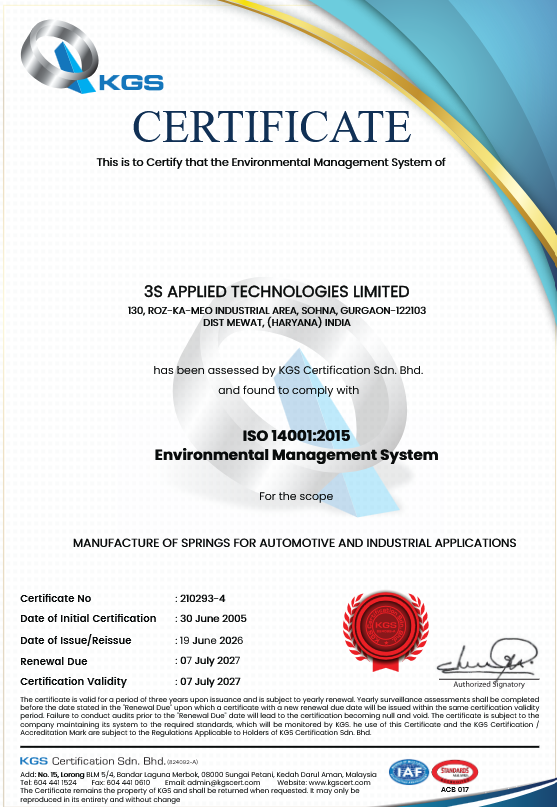Select the '19 June 2026' date value
557x807 pixels.
[x=211, y=641]
